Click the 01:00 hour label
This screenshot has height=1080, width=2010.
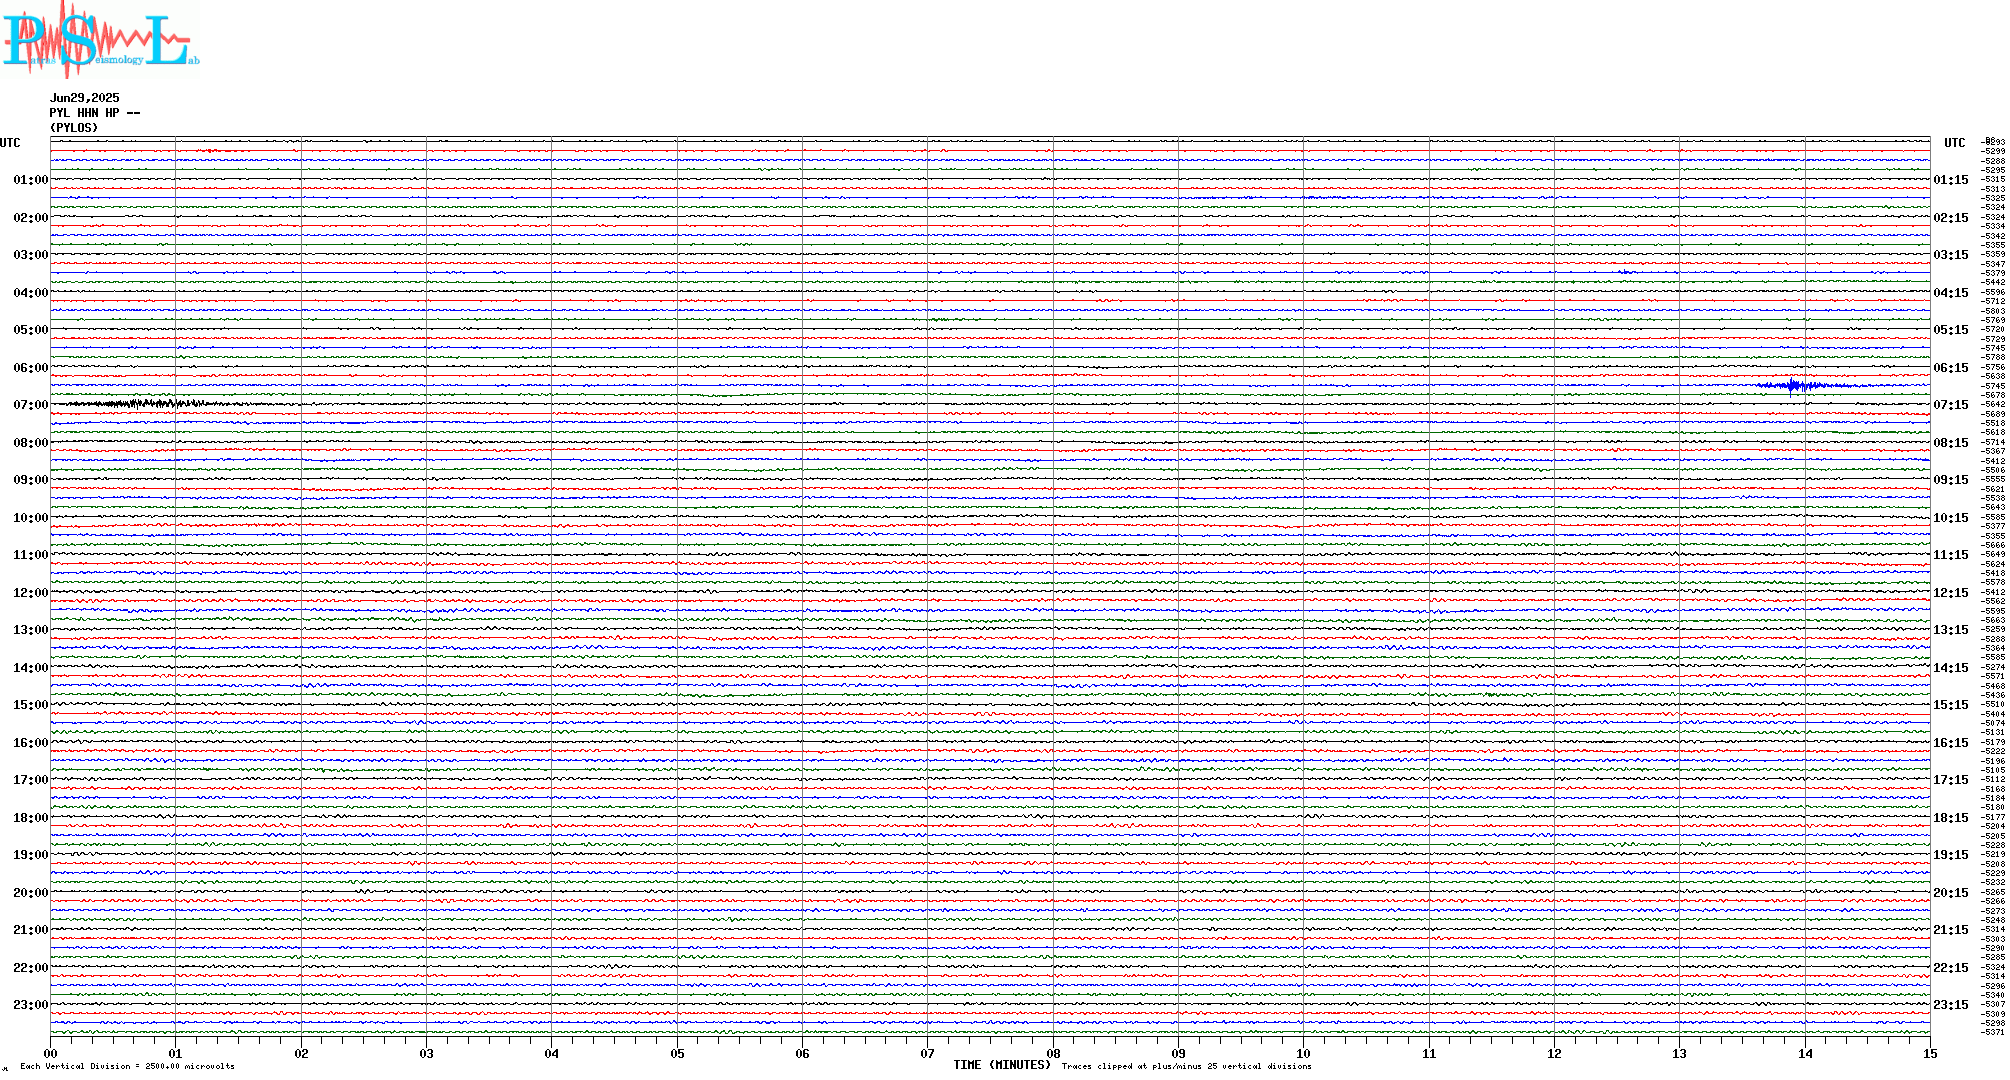[x=30, y=180]
